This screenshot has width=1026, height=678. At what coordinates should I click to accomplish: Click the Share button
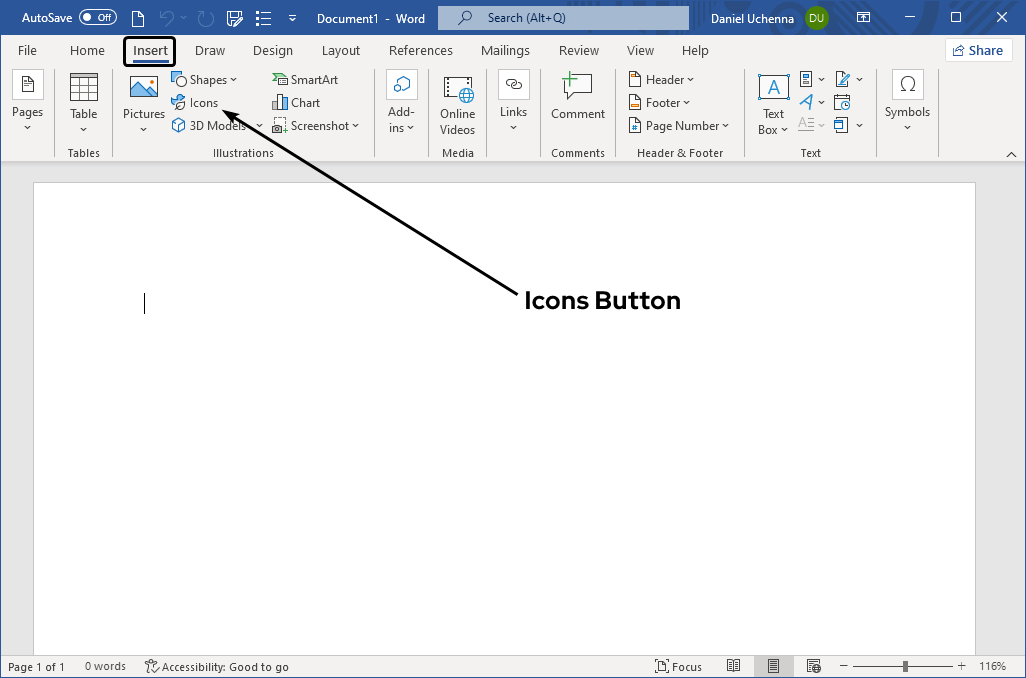[978, 49]
